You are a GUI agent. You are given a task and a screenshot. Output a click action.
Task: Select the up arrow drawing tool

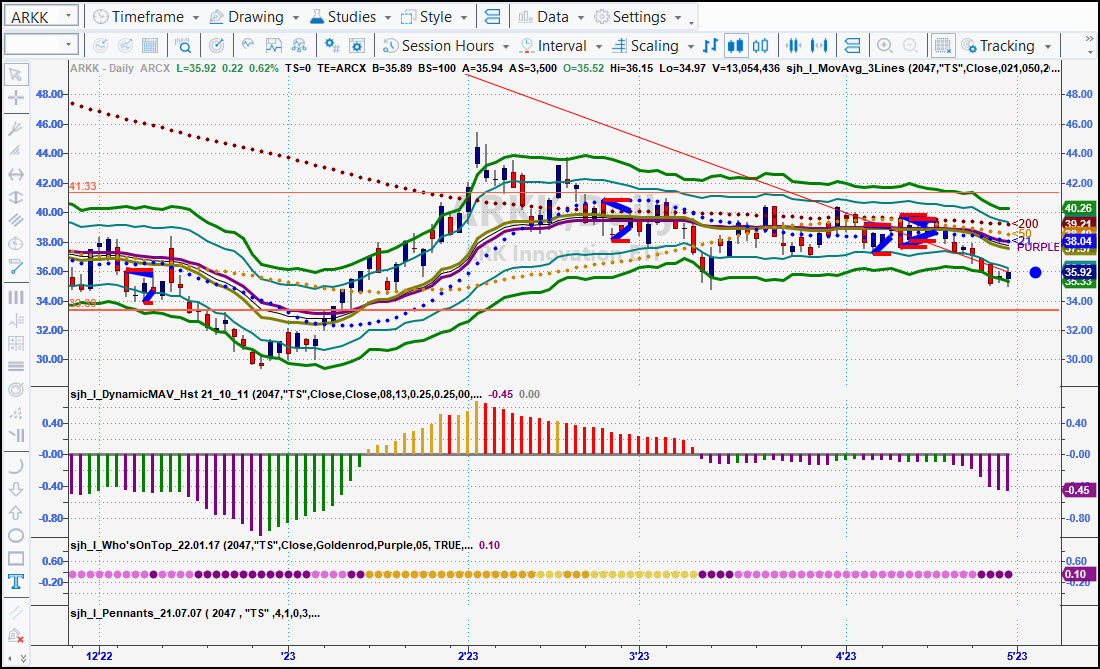[x=15, y=513]
